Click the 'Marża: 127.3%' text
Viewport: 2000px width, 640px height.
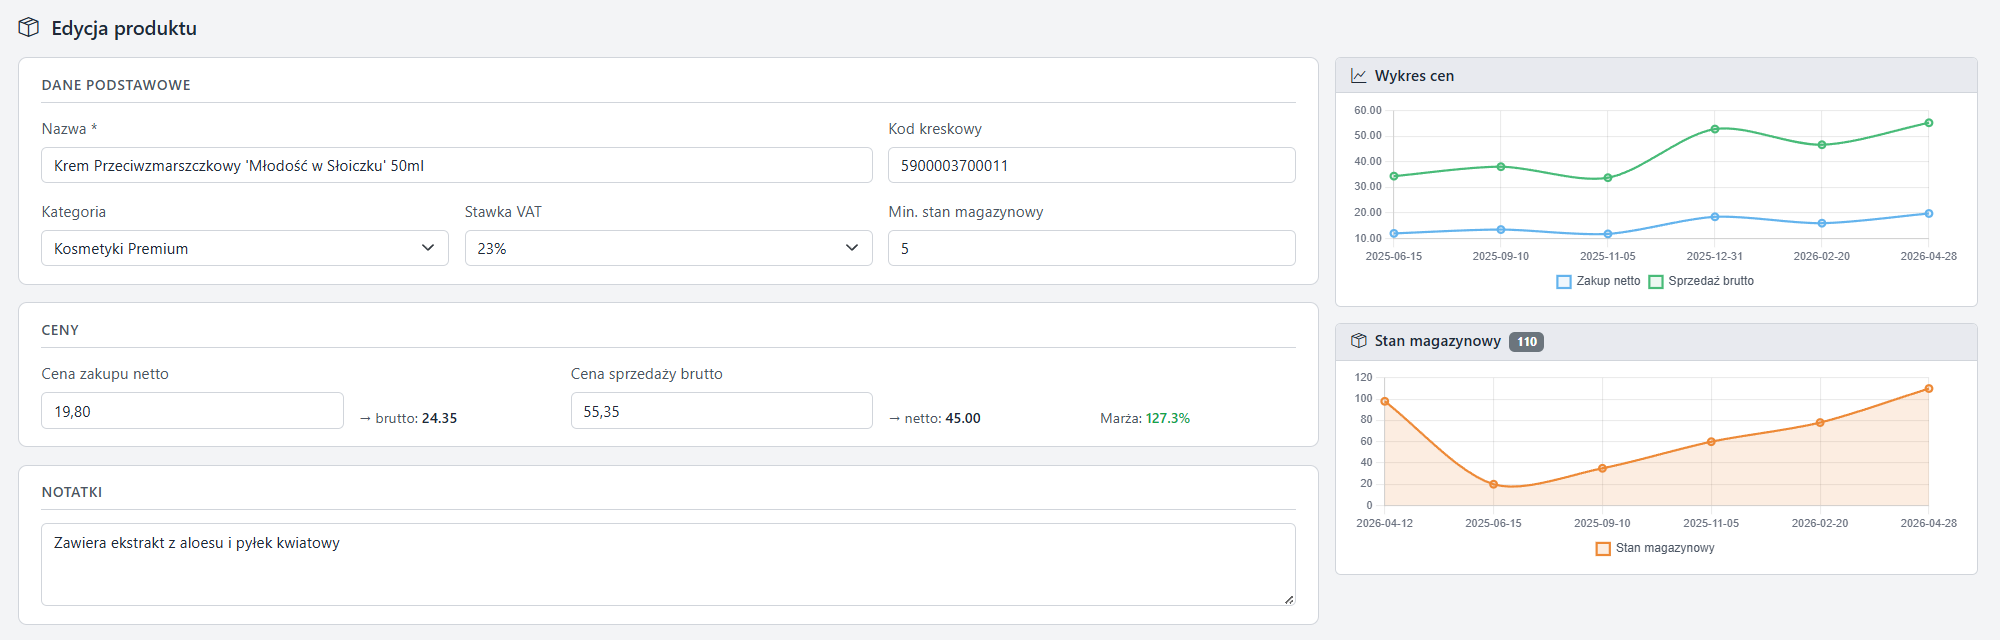pos(1145,418)
